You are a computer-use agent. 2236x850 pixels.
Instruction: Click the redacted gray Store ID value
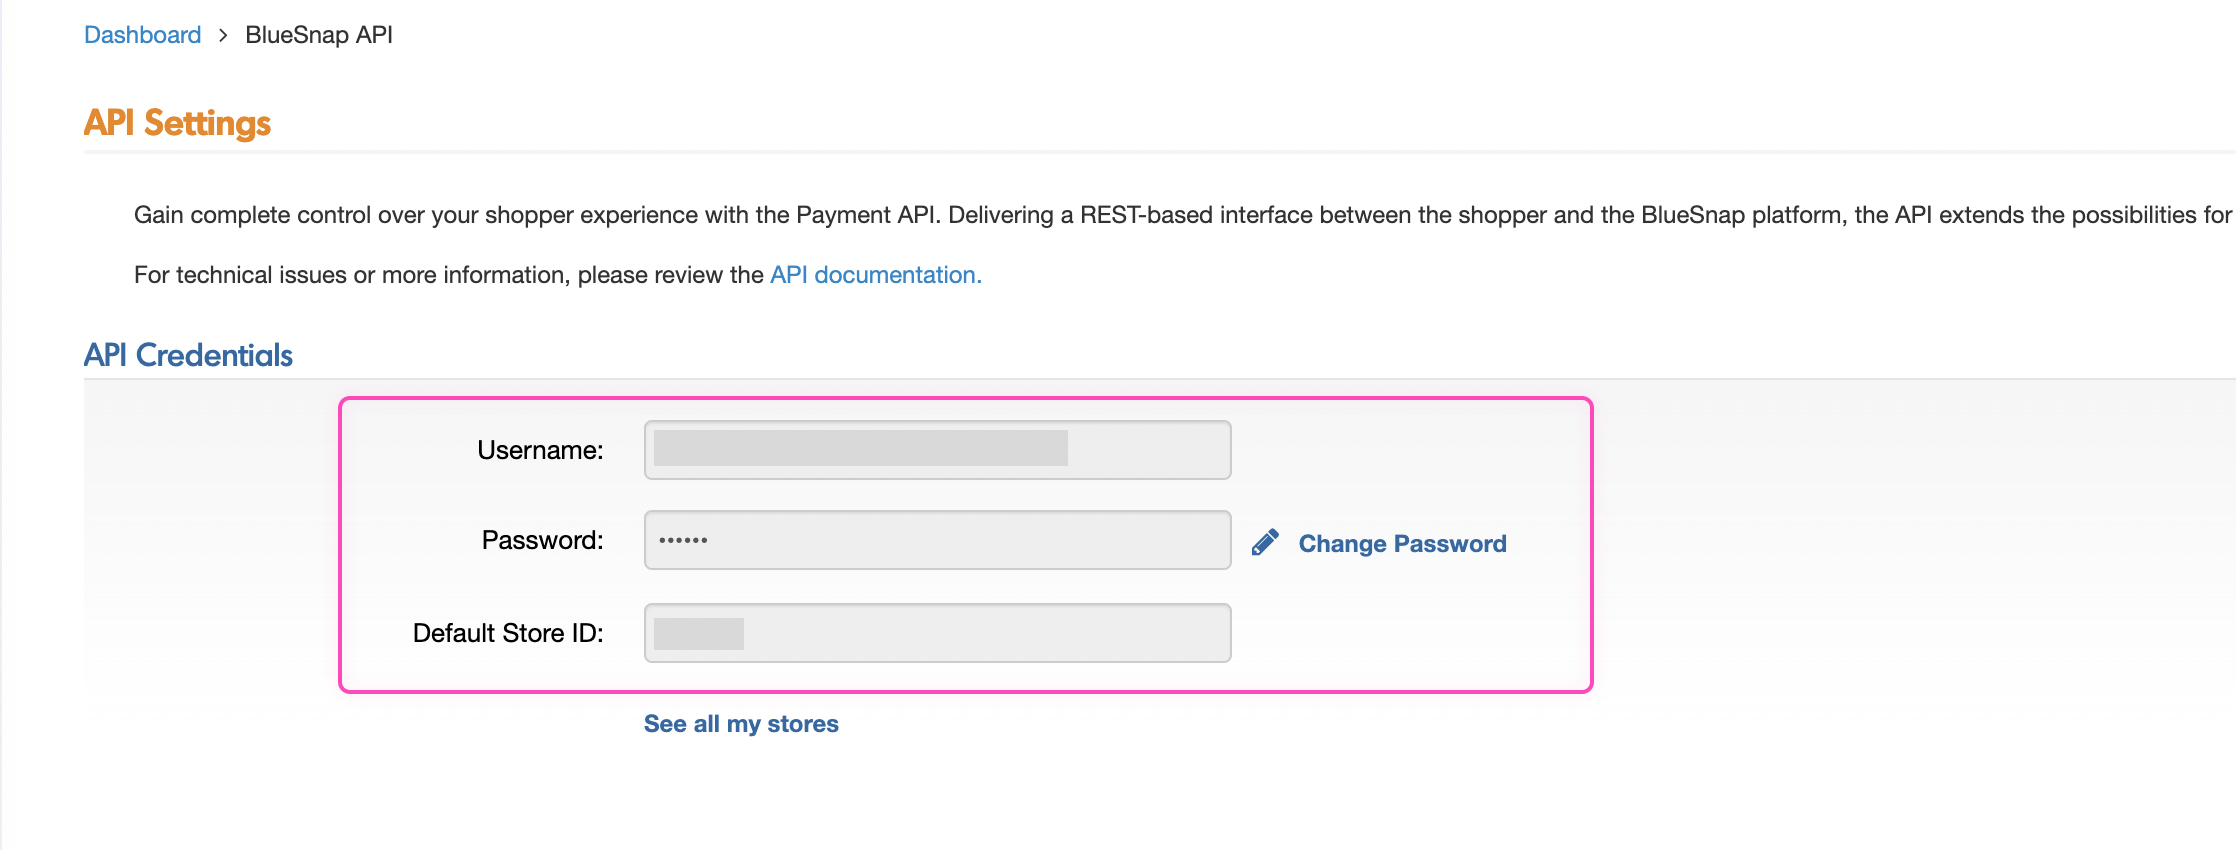(698, 634)
